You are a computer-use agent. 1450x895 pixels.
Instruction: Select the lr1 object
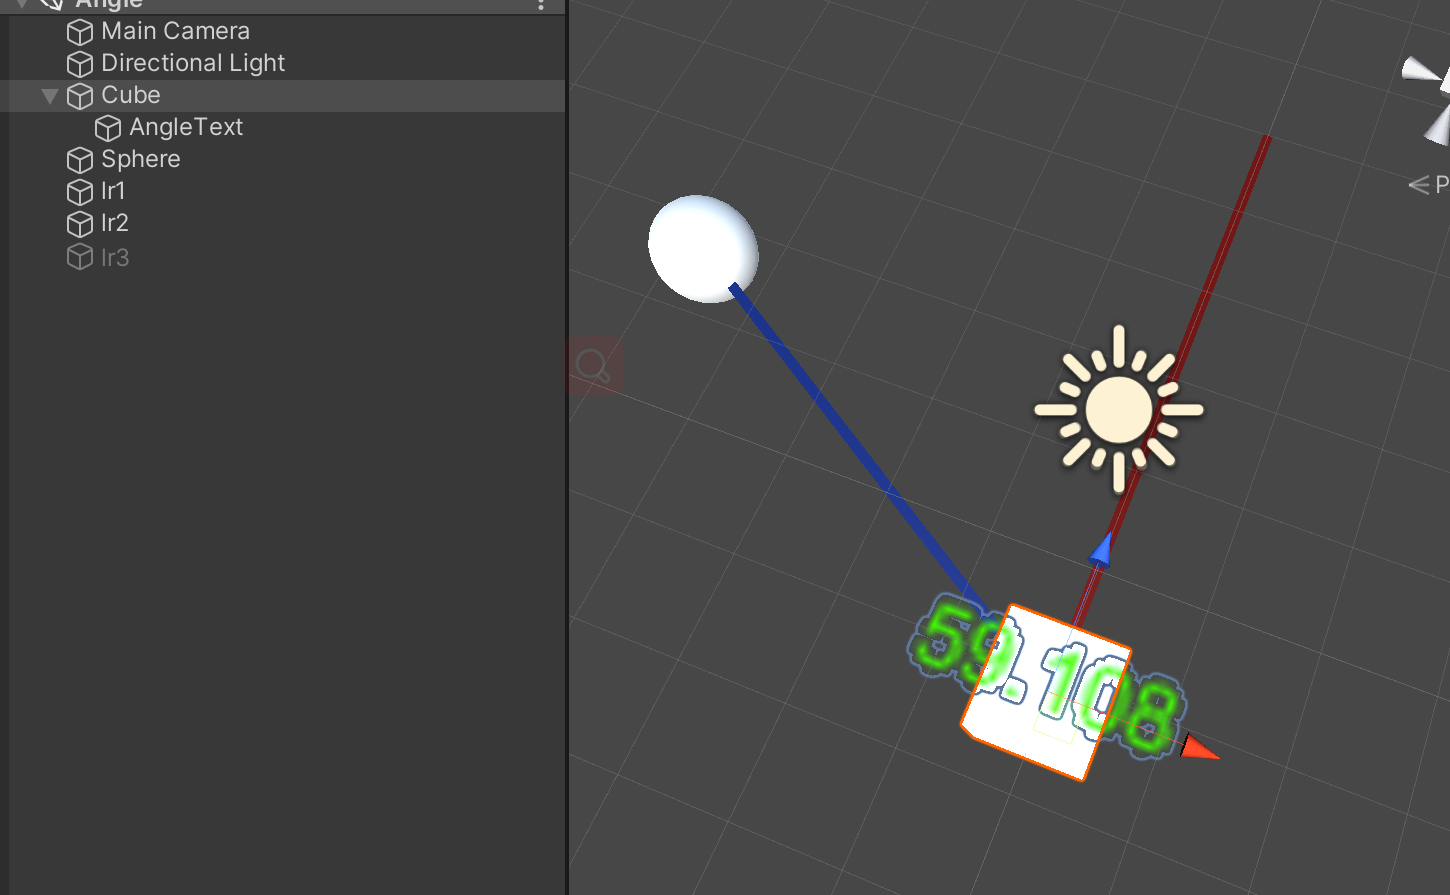tap(113, 191)
